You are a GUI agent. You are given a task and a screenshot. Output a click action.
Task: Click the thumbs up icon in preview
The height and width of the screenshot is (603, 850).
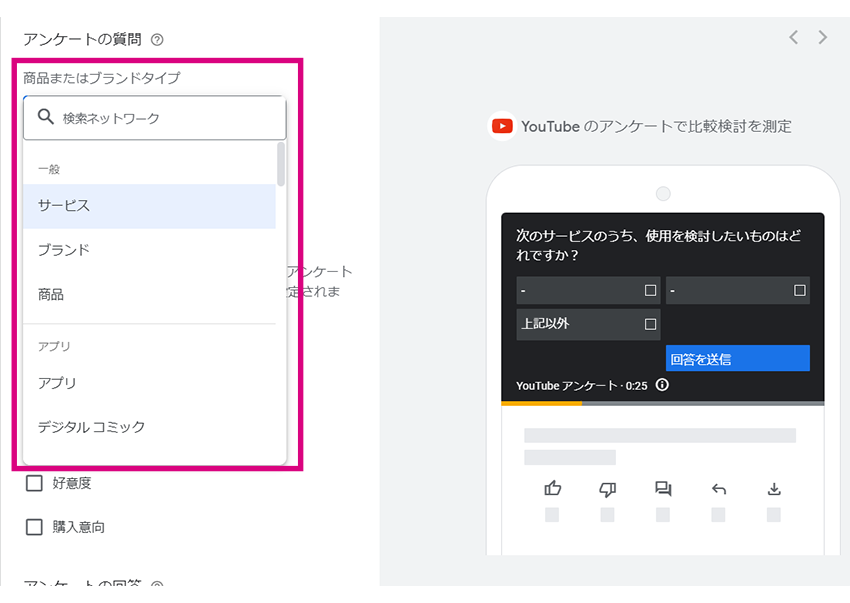552,489
